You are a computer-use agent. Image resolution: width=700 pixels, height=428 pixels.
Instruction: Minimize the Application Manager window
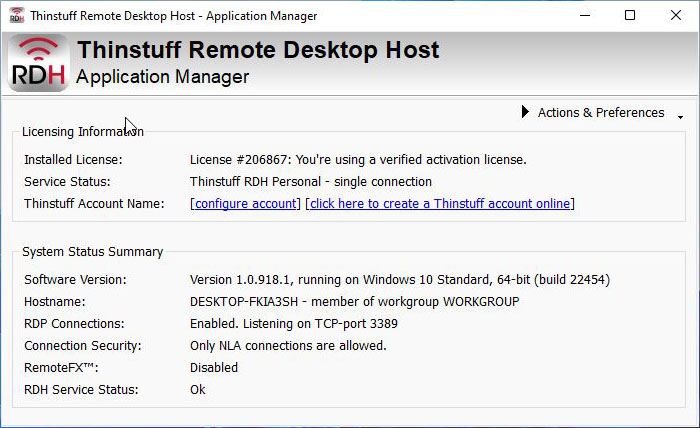(585, 16)
